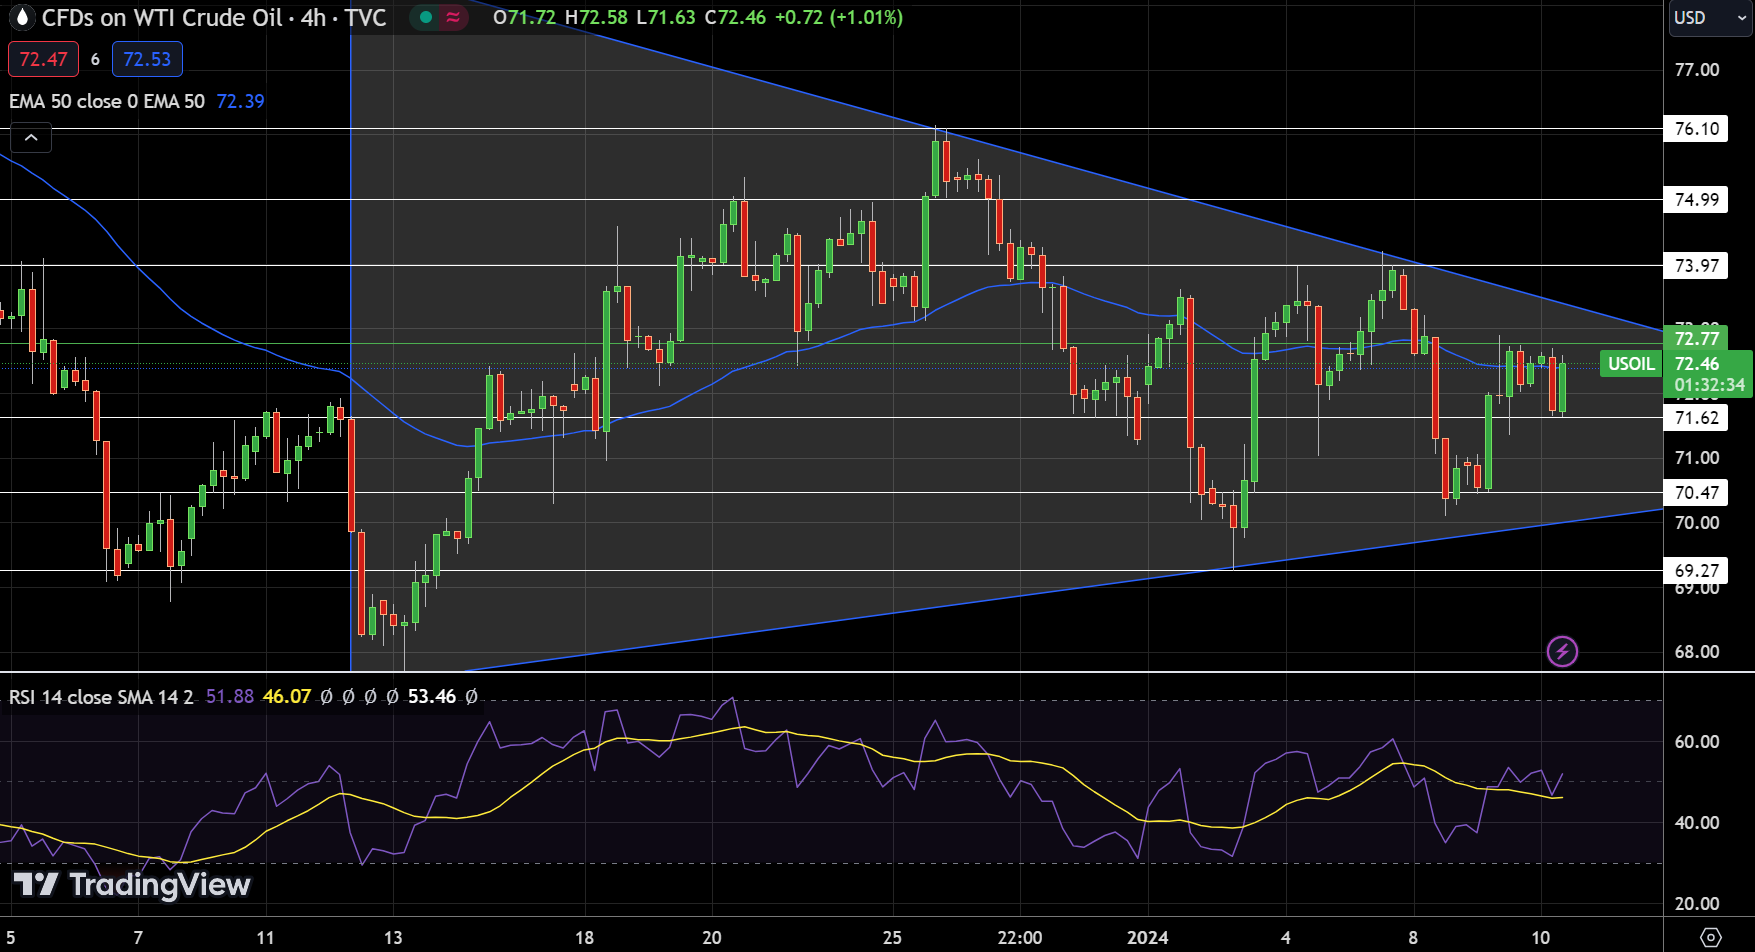The width and height of the screenshot is (1755, 952).
Task: Click the 73.97 horizontal line price label
Action: click(1697, 266)
